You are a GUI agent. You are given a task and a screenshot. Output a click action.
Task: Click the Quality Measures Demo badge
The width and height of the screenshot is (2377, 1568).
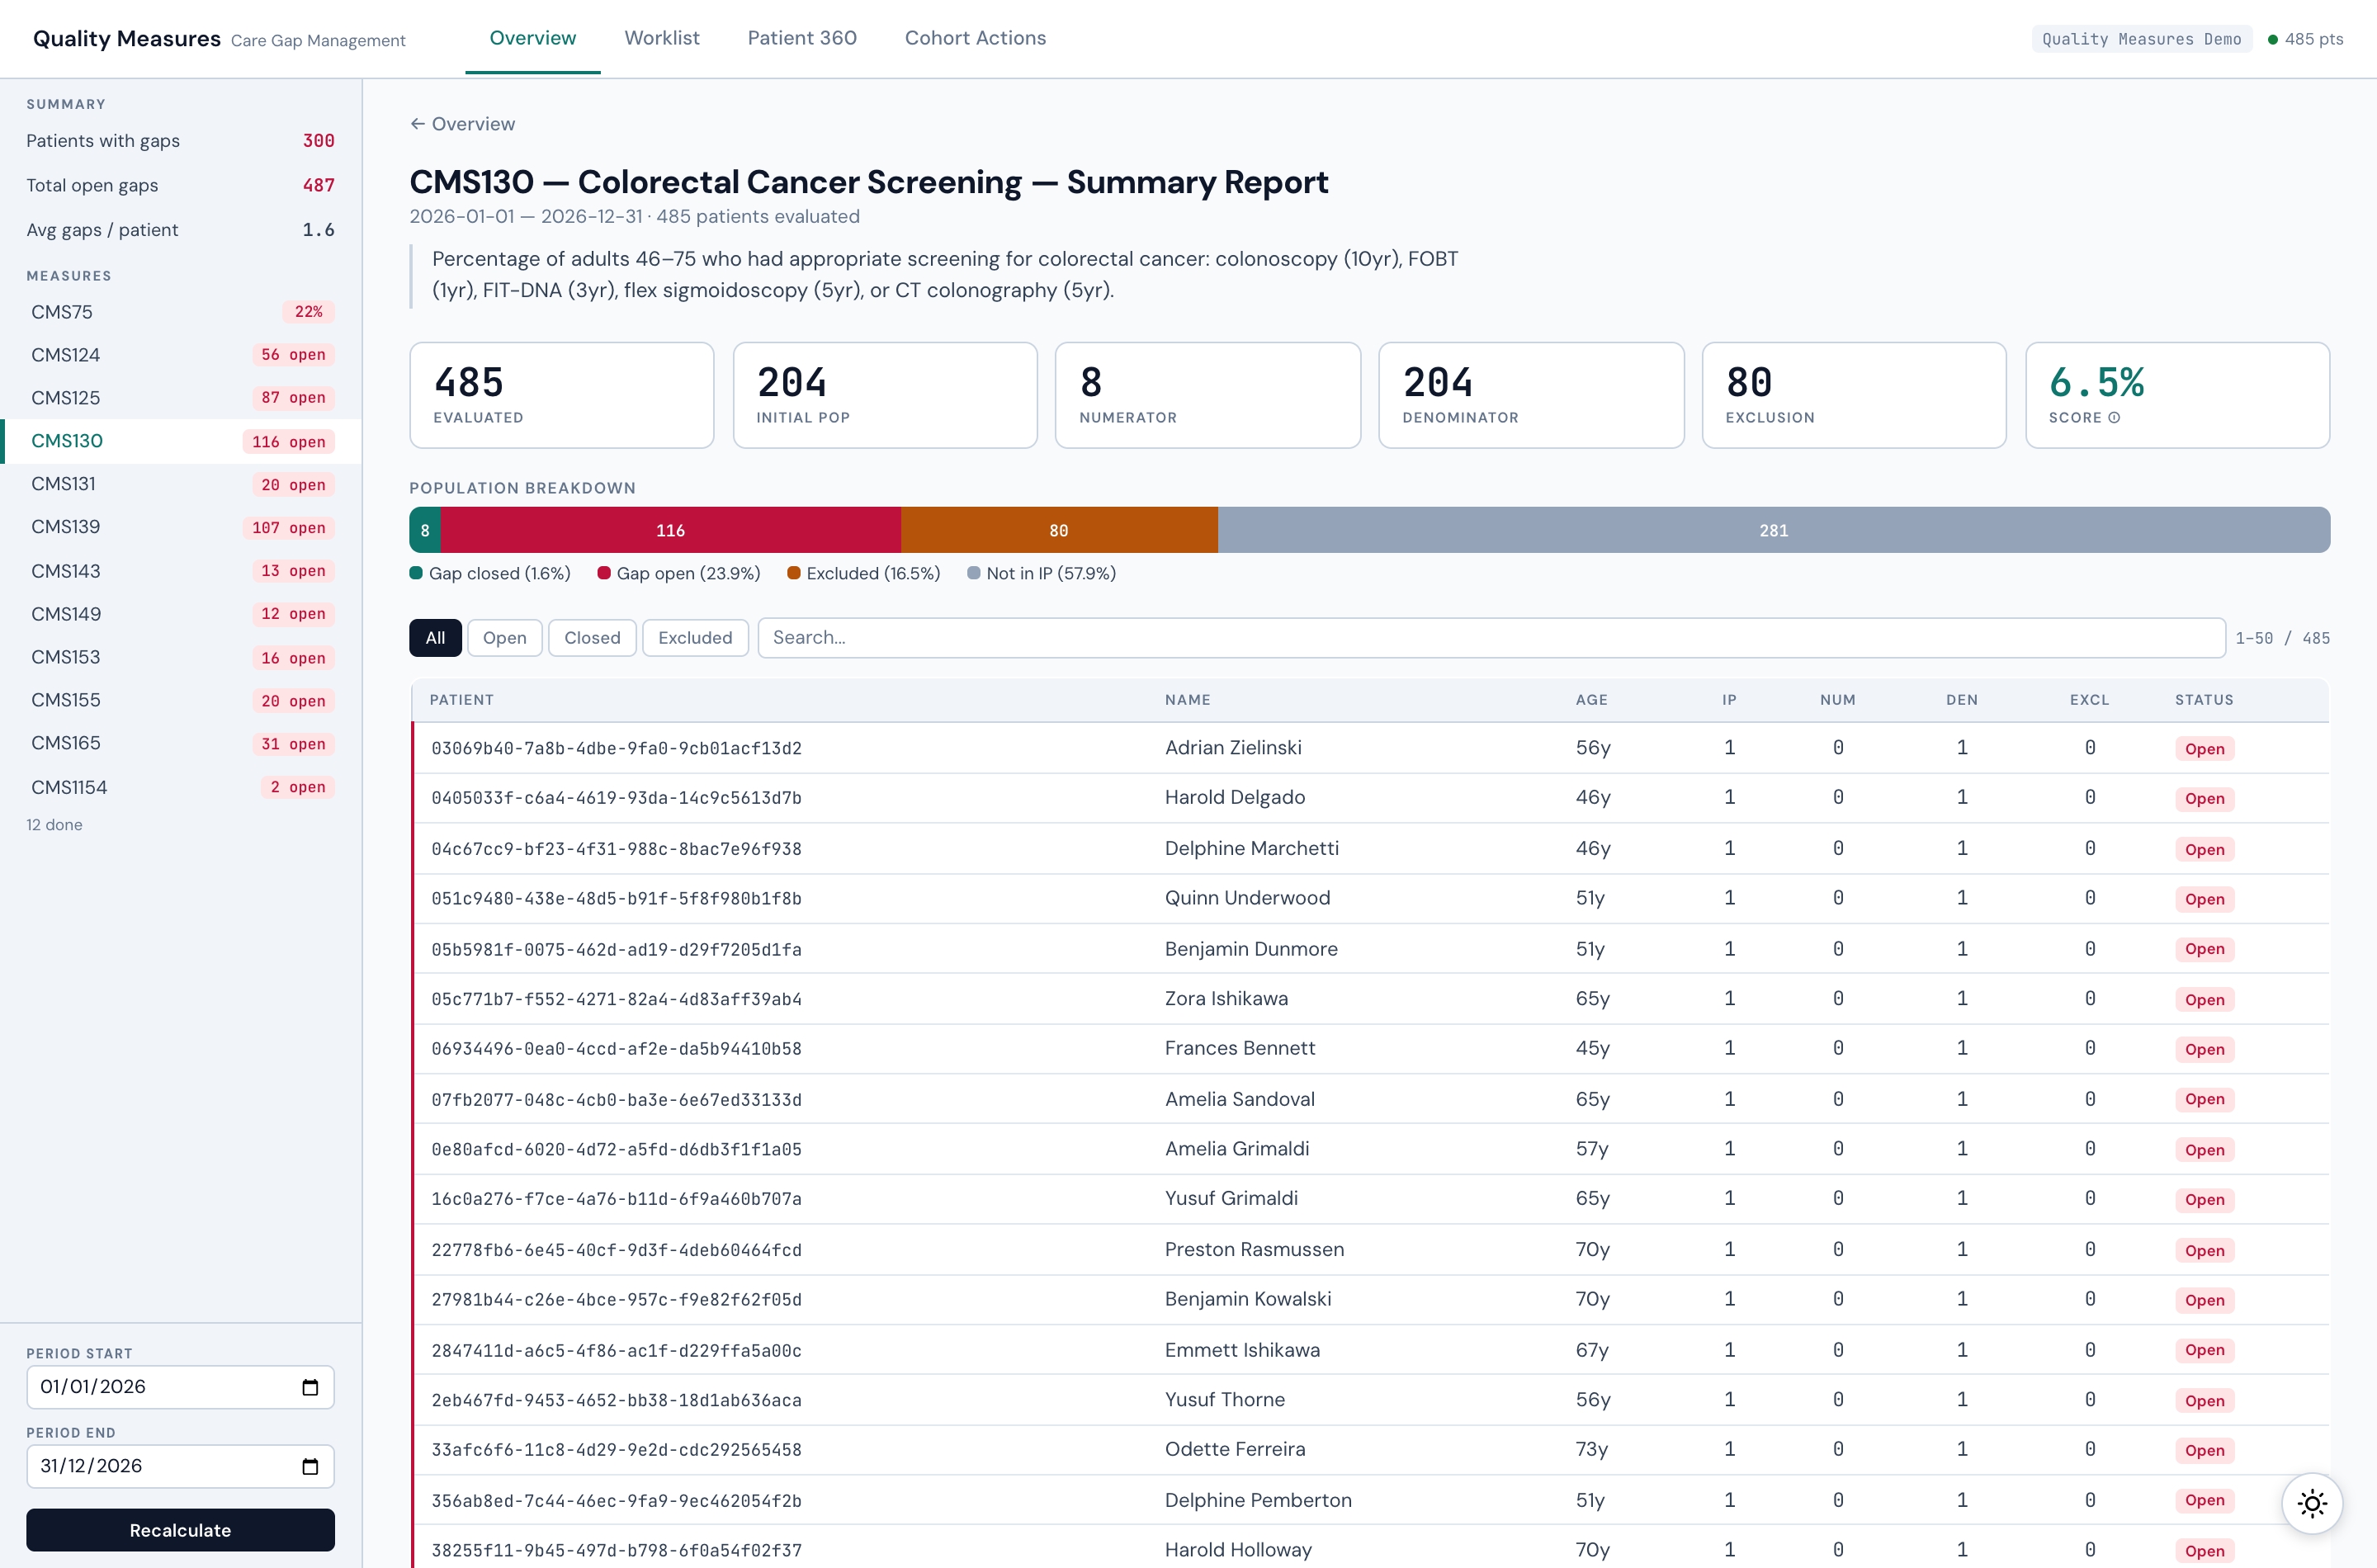(2141, 39)
